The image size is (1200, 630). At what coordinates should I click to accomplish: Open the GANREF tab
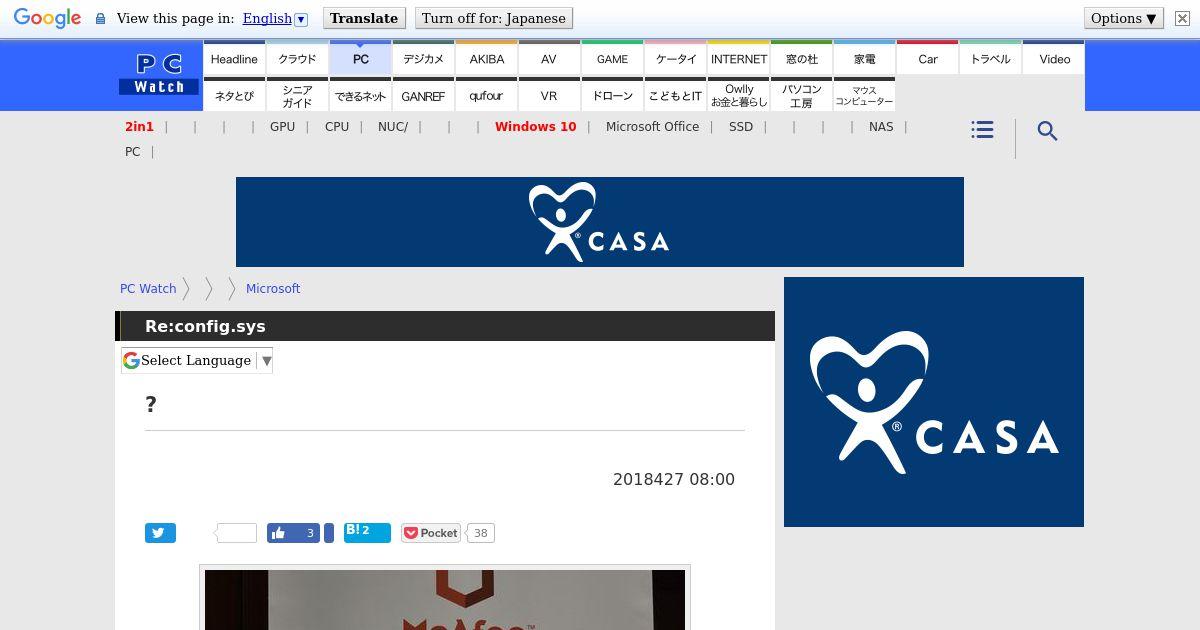(x=423, y=95)
